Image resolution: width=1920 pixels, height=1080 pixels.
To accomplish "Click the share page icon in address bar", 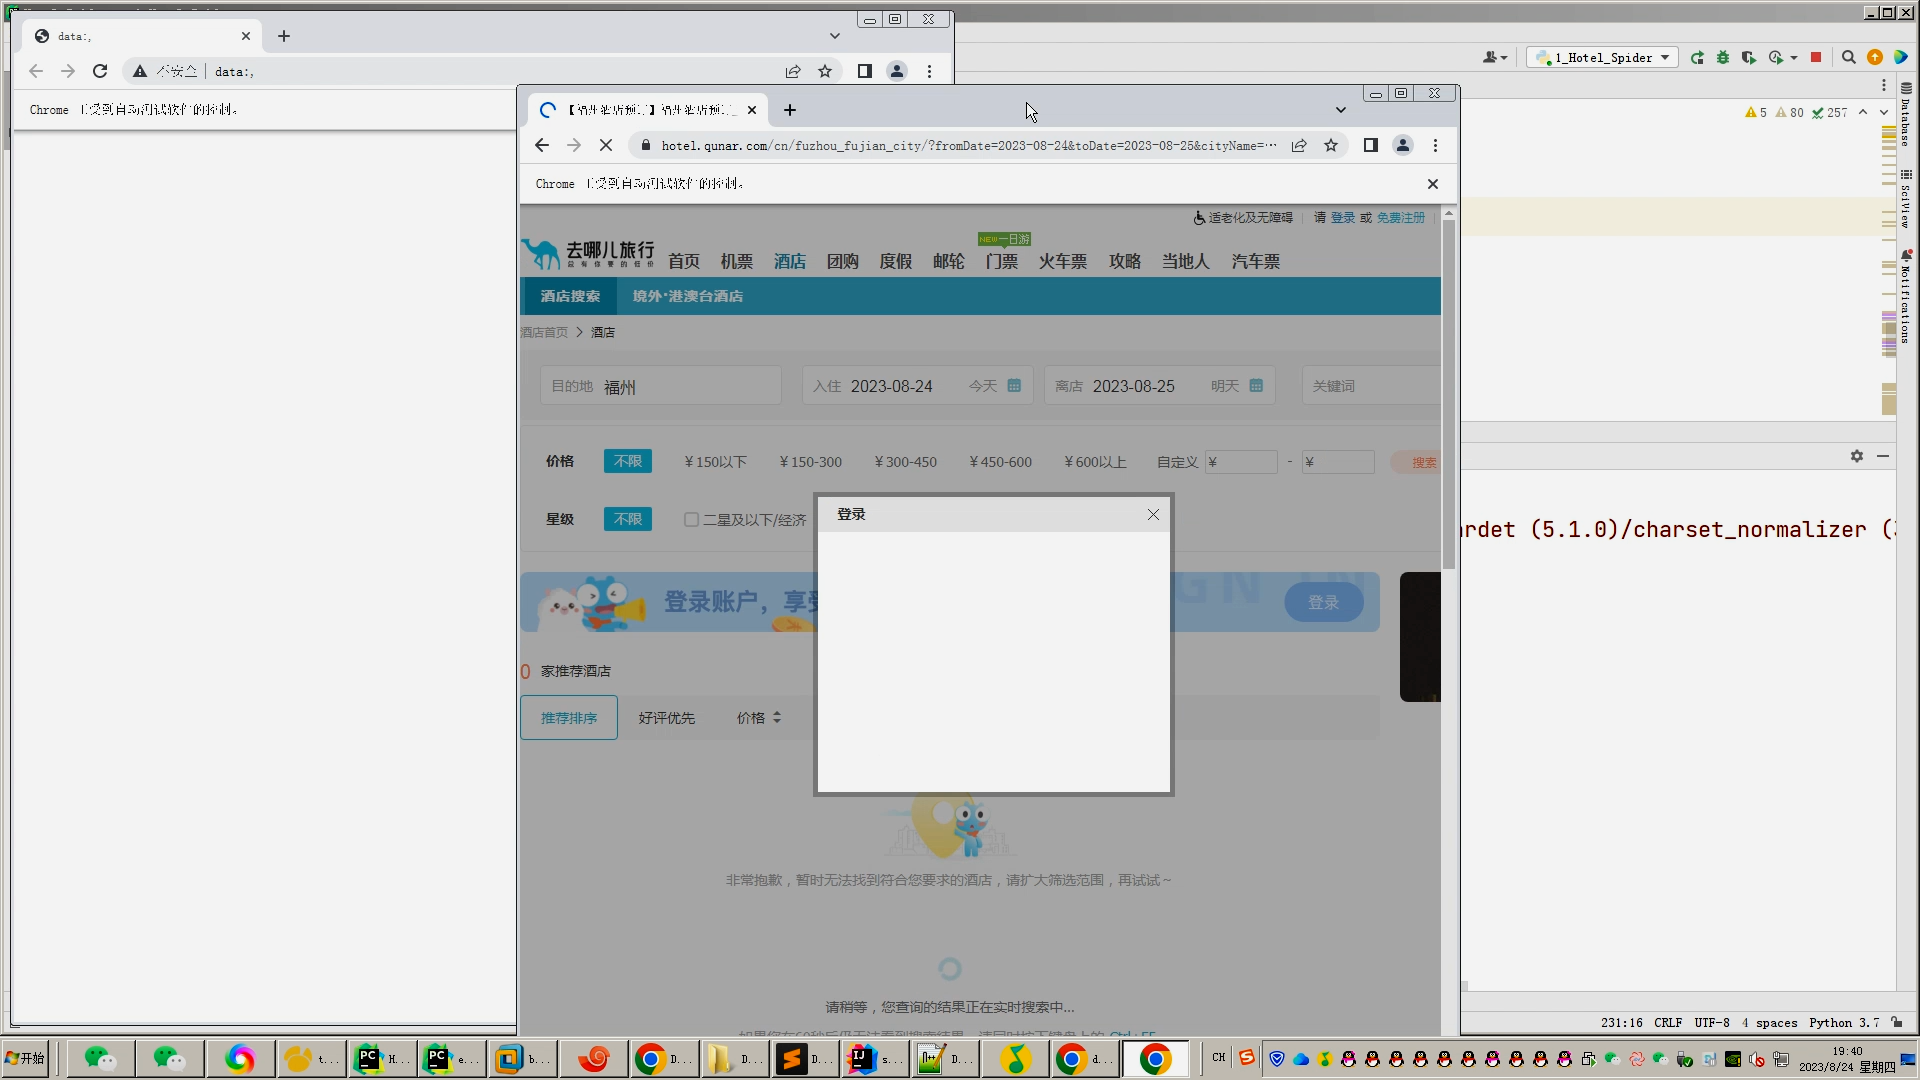I will [x=1299, y=146].
